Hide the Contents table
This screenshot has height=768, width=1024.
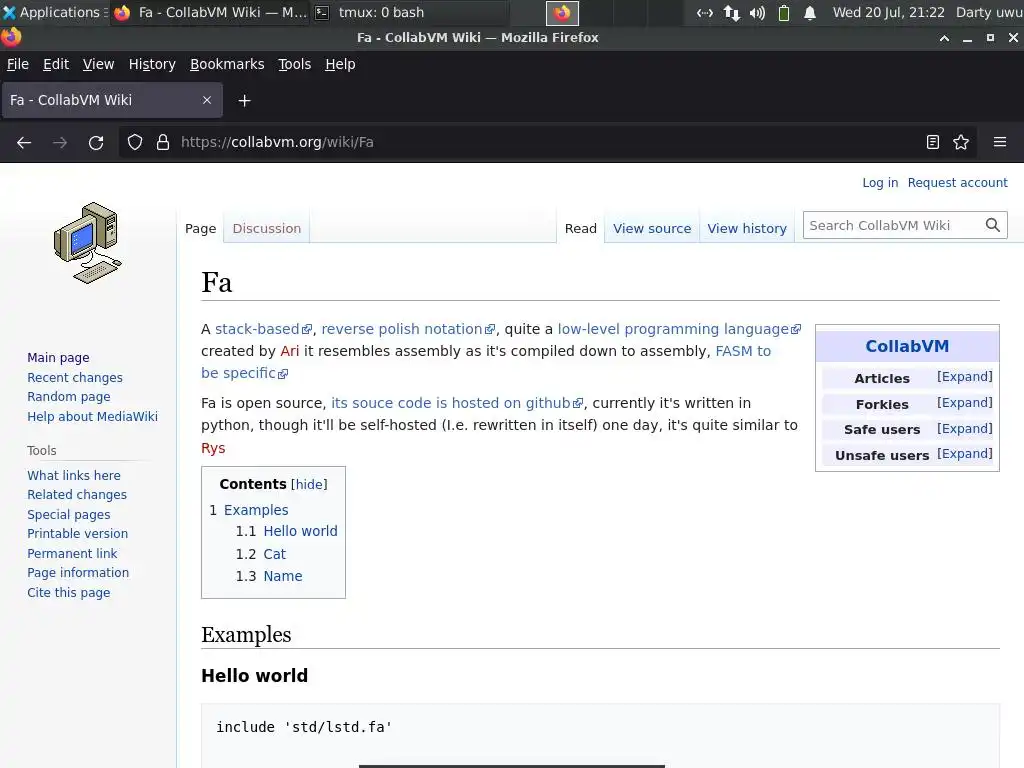(x=309, y=485)
